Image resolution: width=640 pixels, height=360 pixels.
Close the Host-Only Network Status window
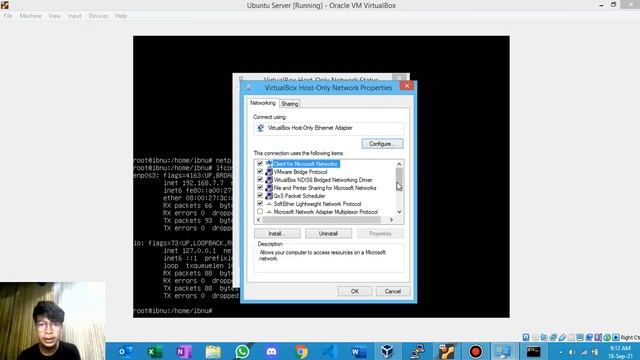(x=399, y=77)
